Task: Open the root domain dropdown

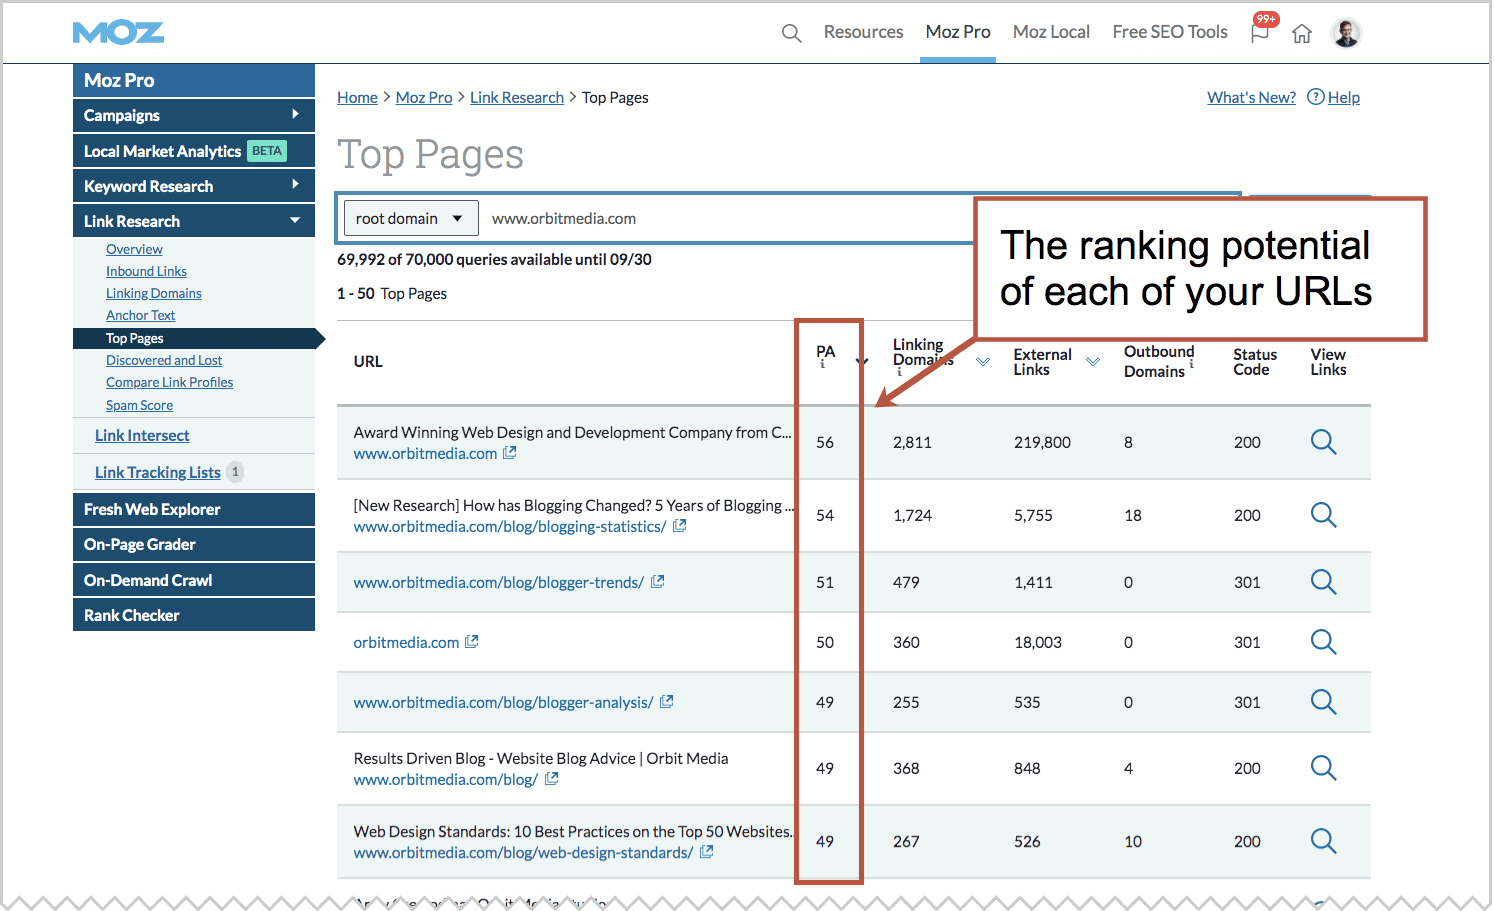Action: 410,218
